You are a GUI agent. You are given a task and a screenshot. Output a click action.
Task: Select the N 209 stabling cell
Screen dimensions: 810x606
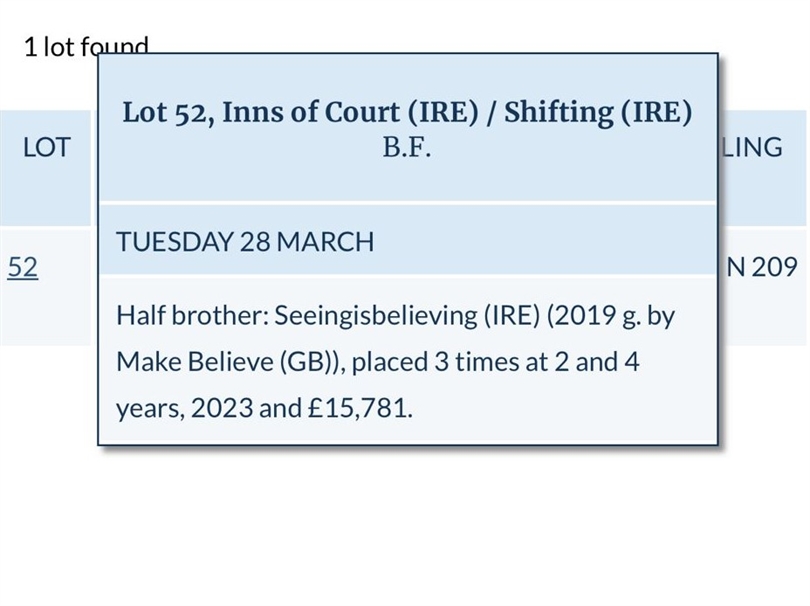[762, 267]
